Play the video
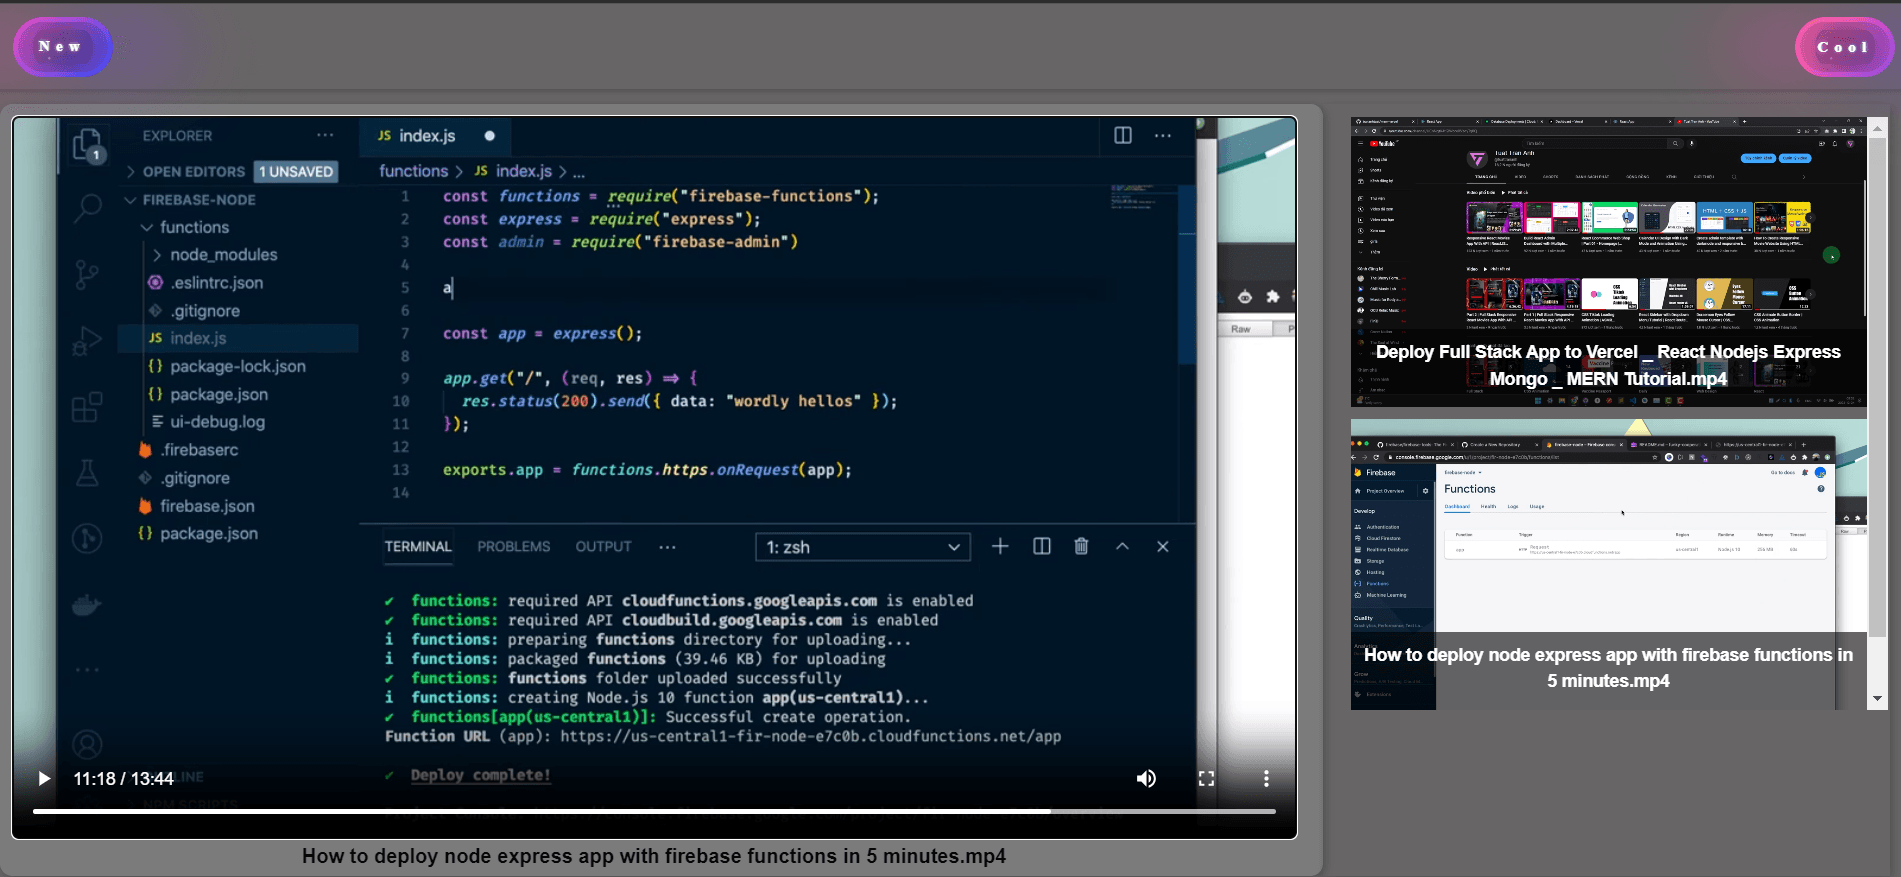 [44, 778]
